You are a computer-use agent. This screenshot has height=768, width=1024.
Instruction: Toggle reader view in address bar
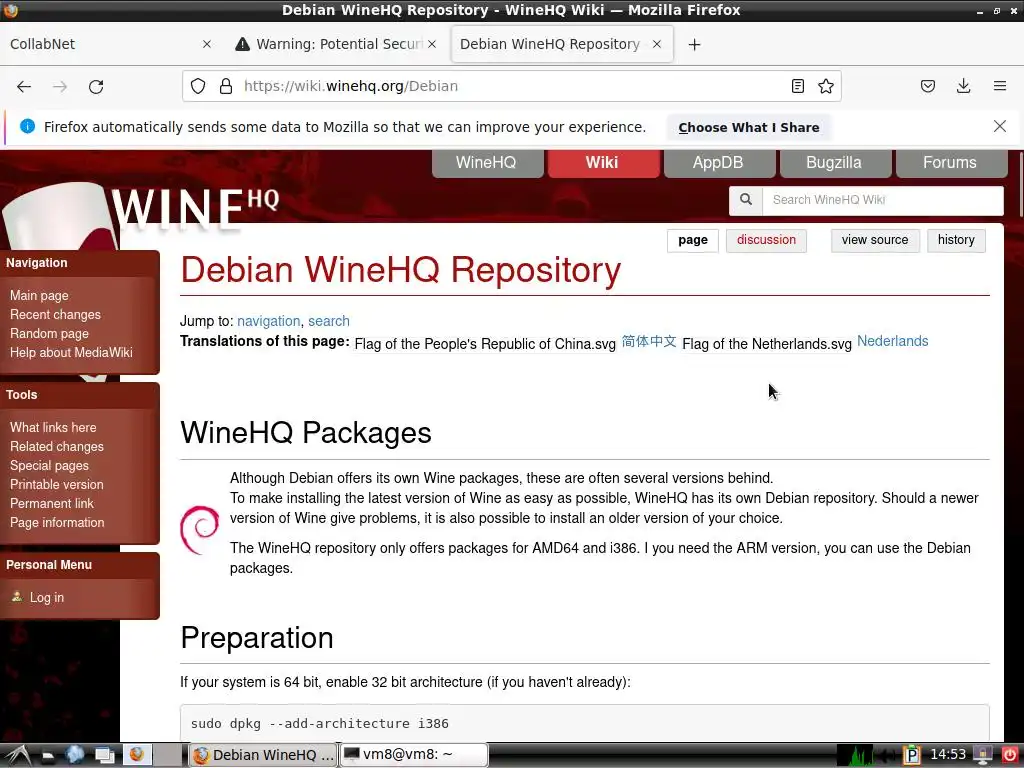[797, 86]
